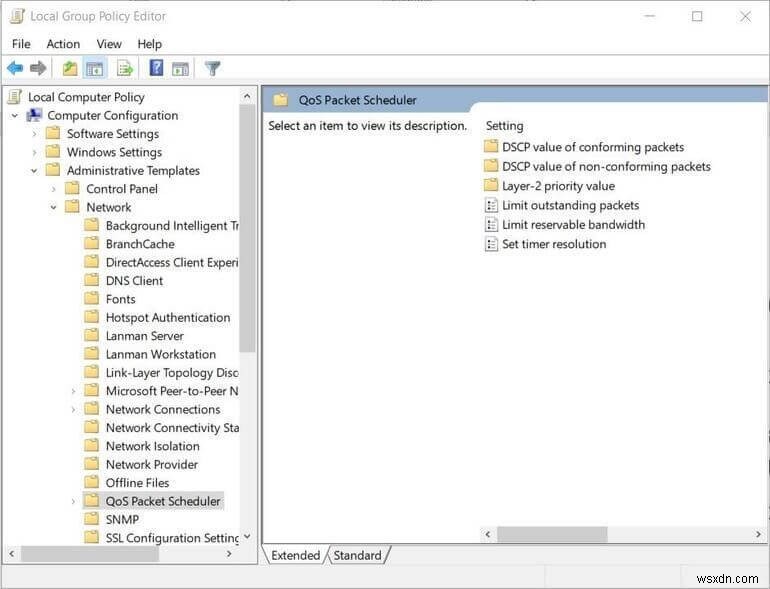Switch to the Extended tab

[295, 555]
